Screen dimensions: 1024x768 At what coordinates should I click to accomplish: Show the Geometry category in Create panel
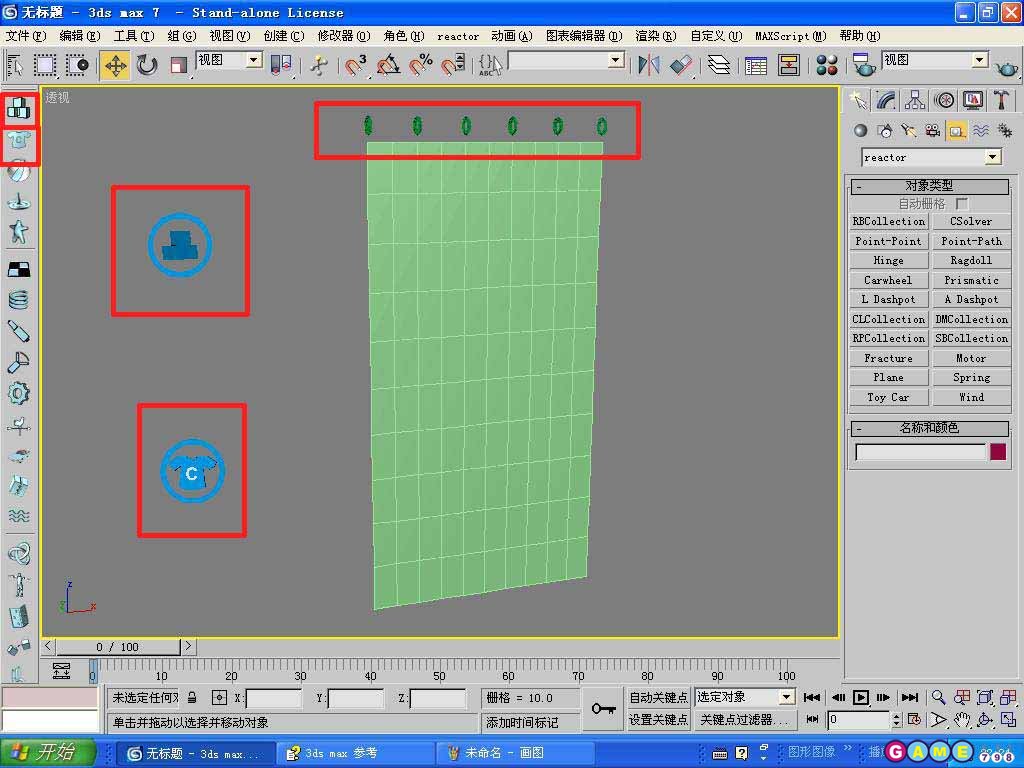point(861,131)
